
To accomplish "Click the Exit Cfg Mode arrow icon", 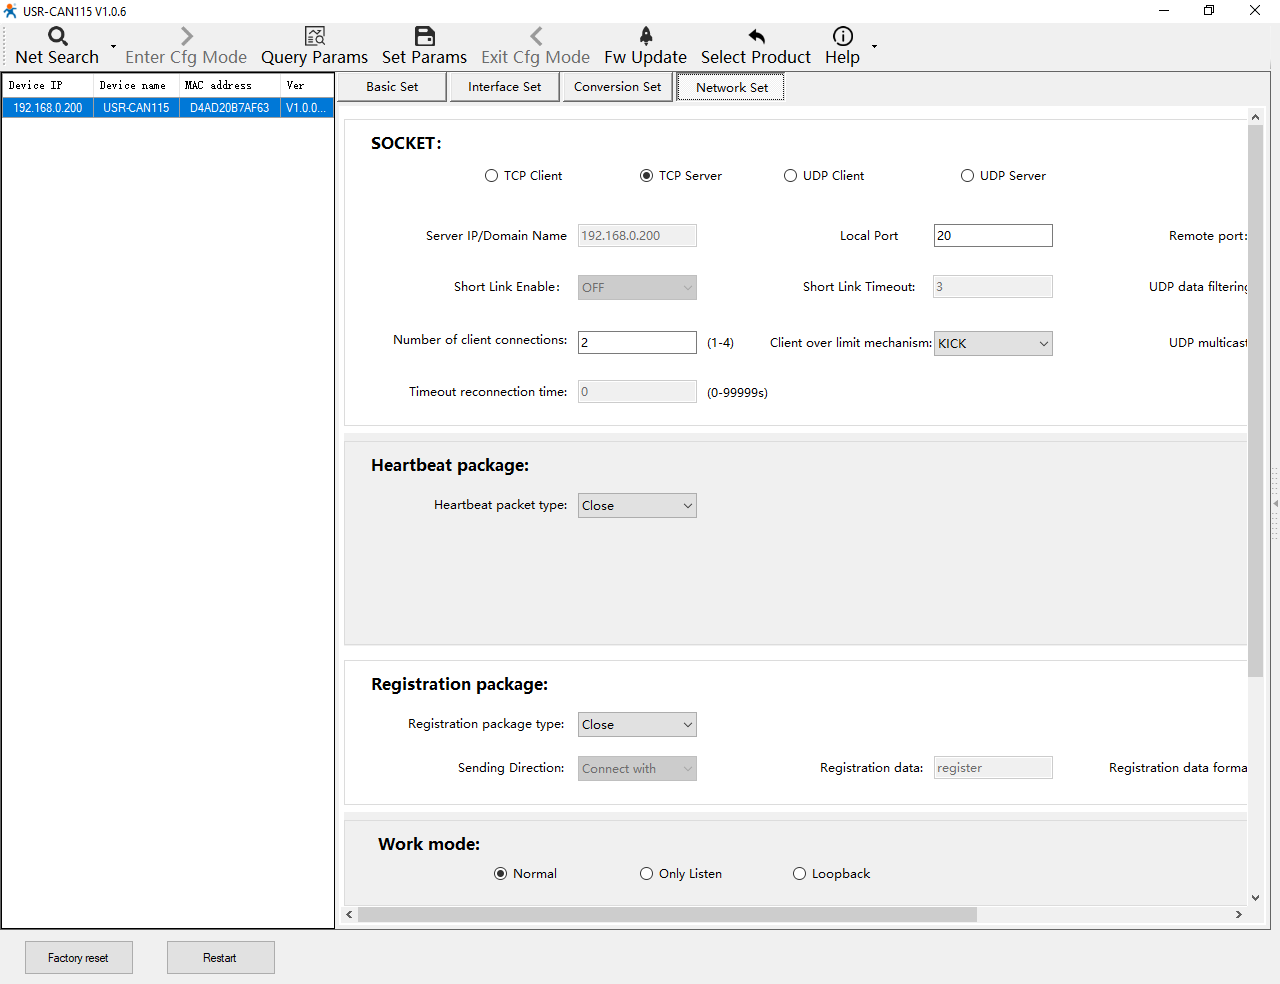I will (535, 37).
